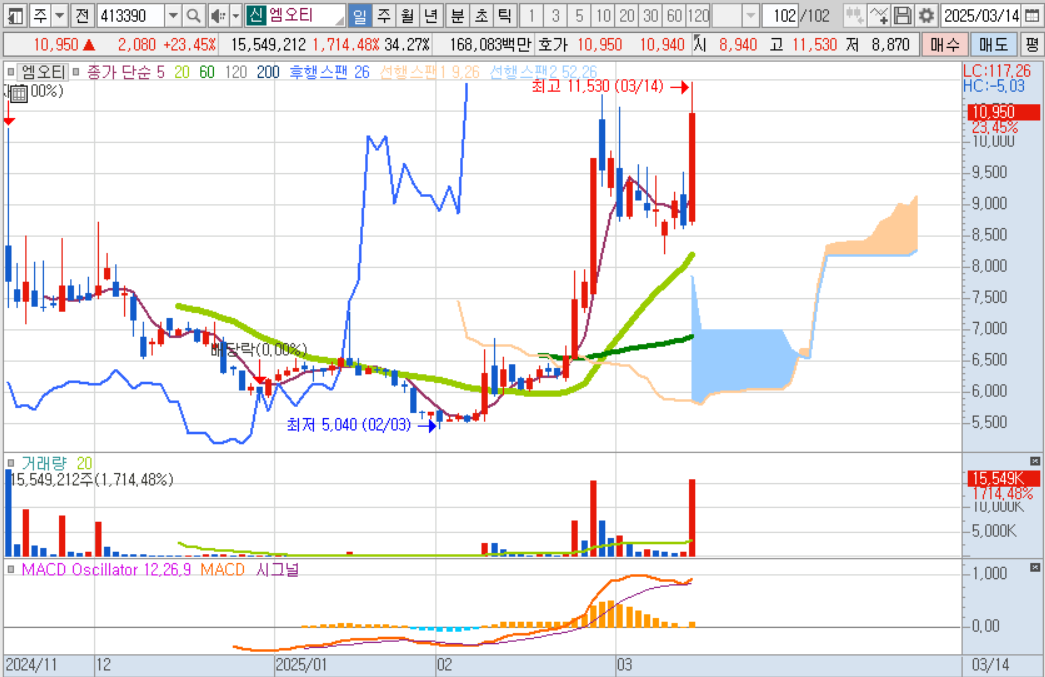The image size is (1045, 677).
Task: Click the 200 moving average legend
Action: click(268, 71)
